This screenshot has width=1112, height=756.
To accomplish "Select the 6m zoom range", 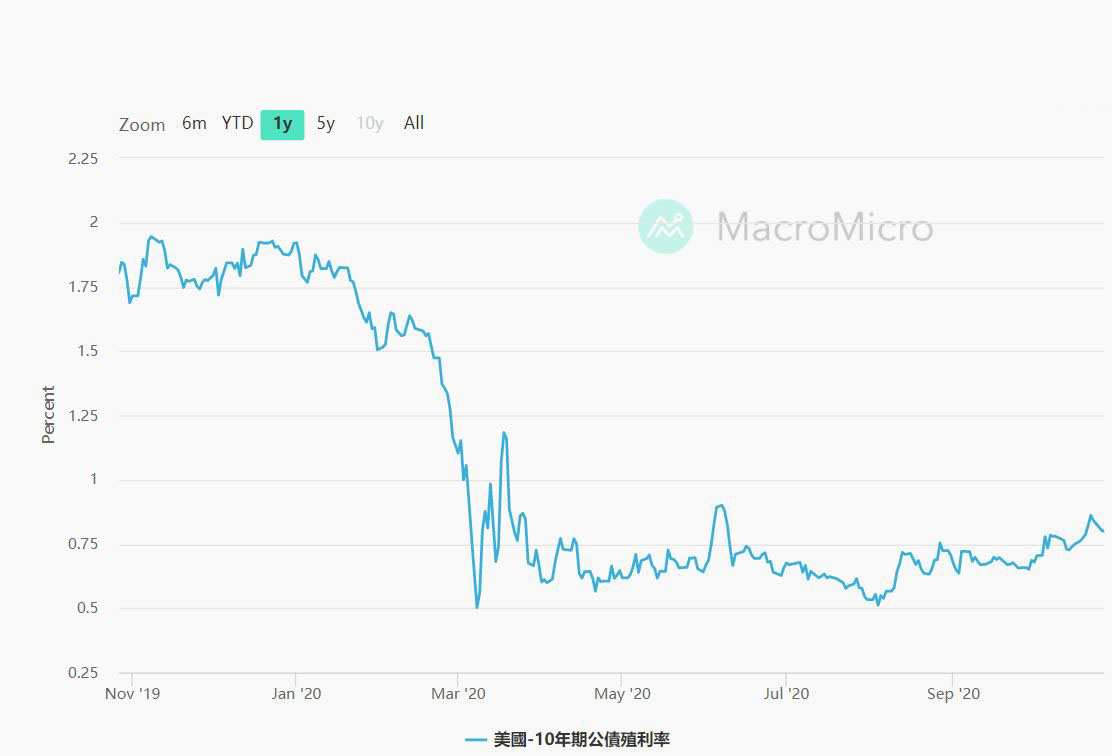I will 194,123.
